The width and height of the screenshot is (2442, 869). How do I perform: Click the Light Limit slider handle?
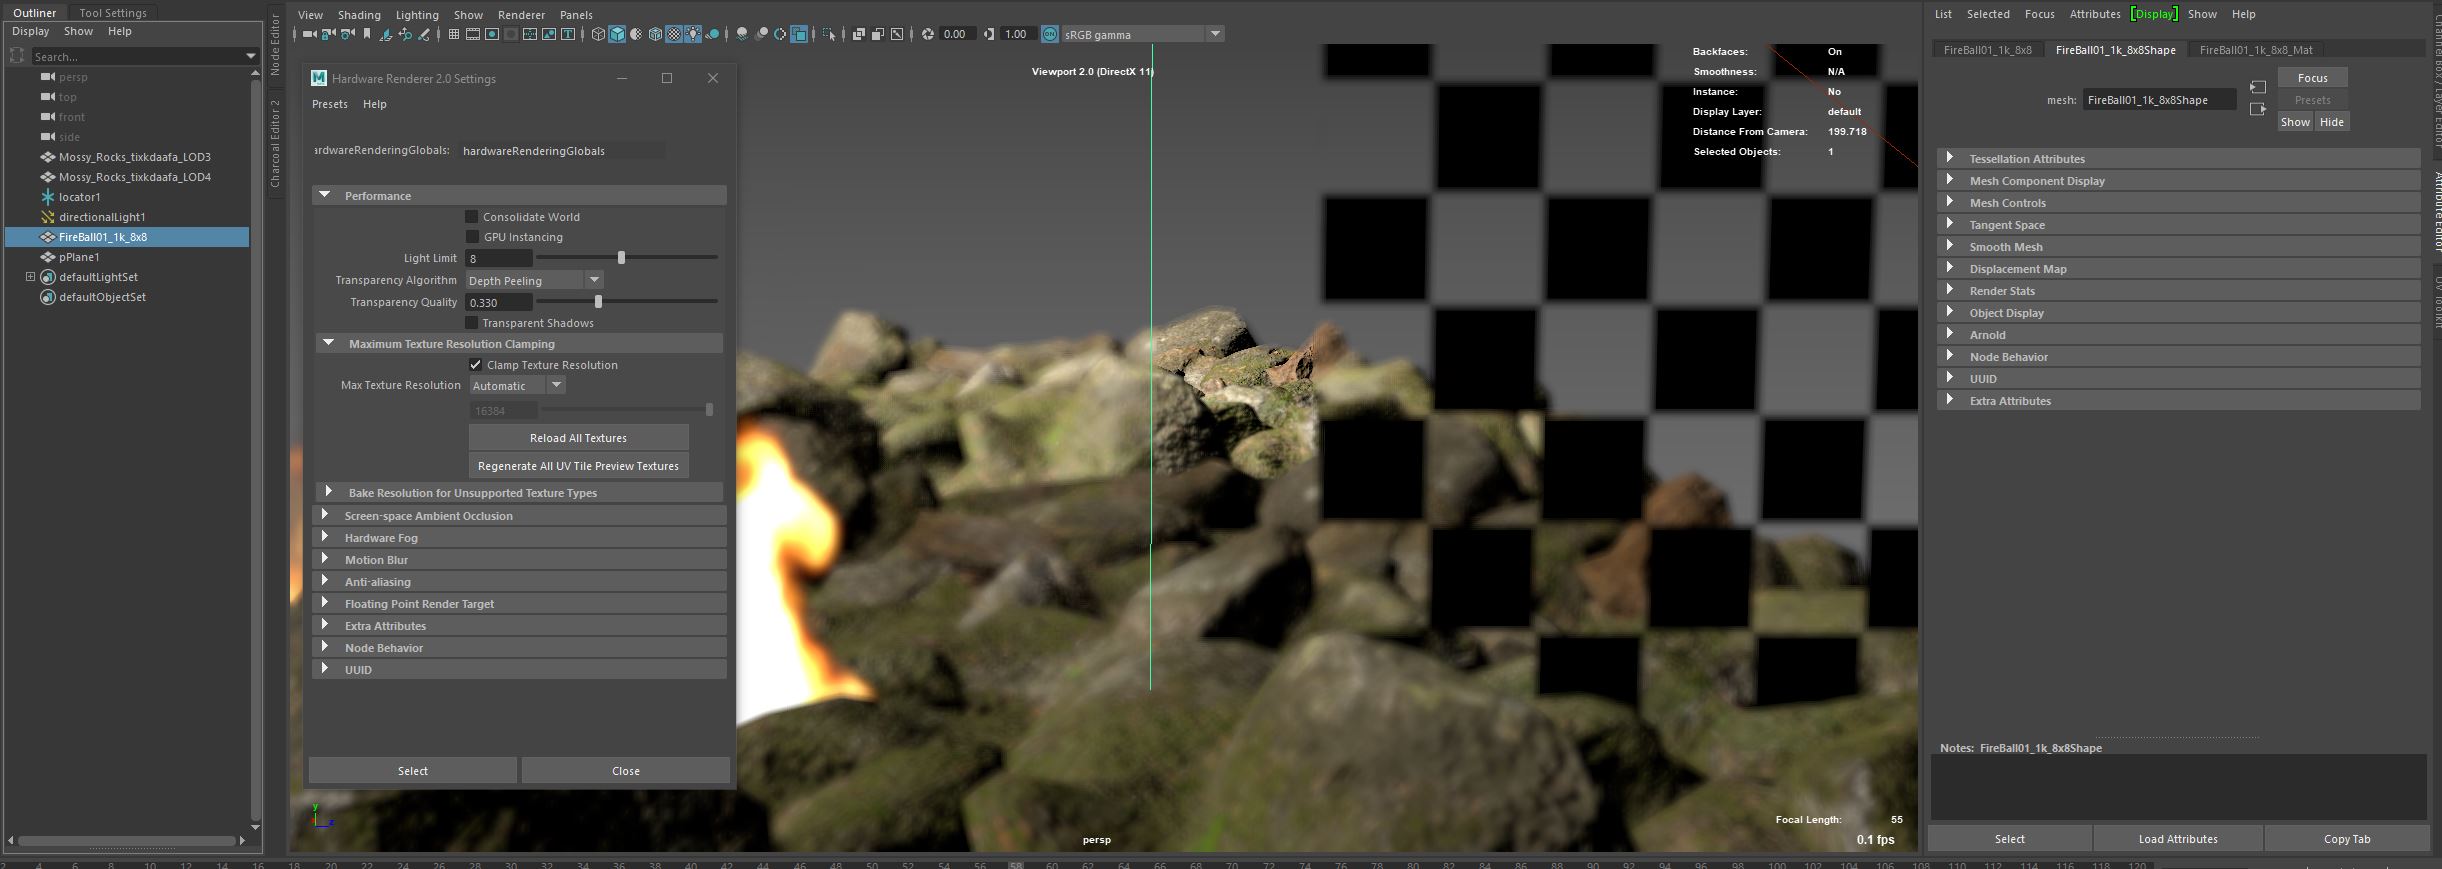coord(621,258)
